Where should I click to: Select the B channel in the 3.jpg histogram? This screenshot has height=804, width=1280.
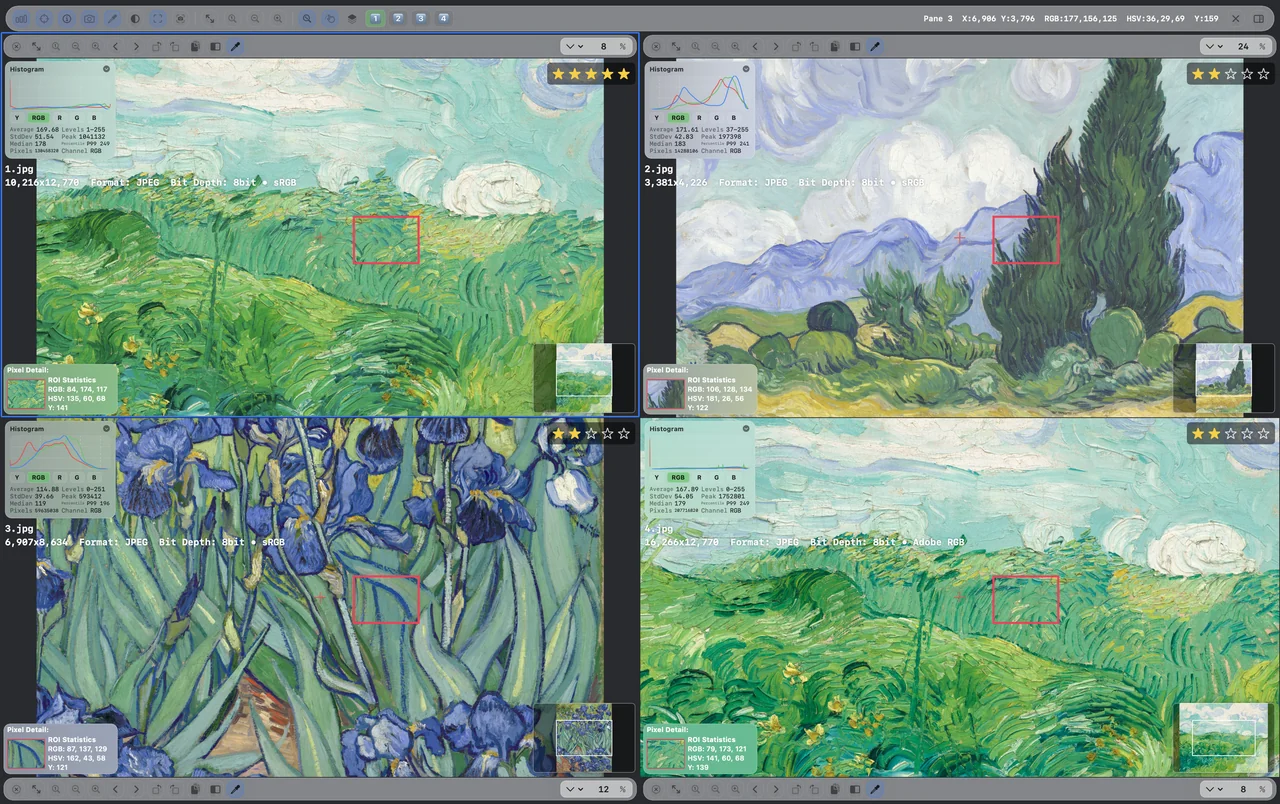[96, 478]
